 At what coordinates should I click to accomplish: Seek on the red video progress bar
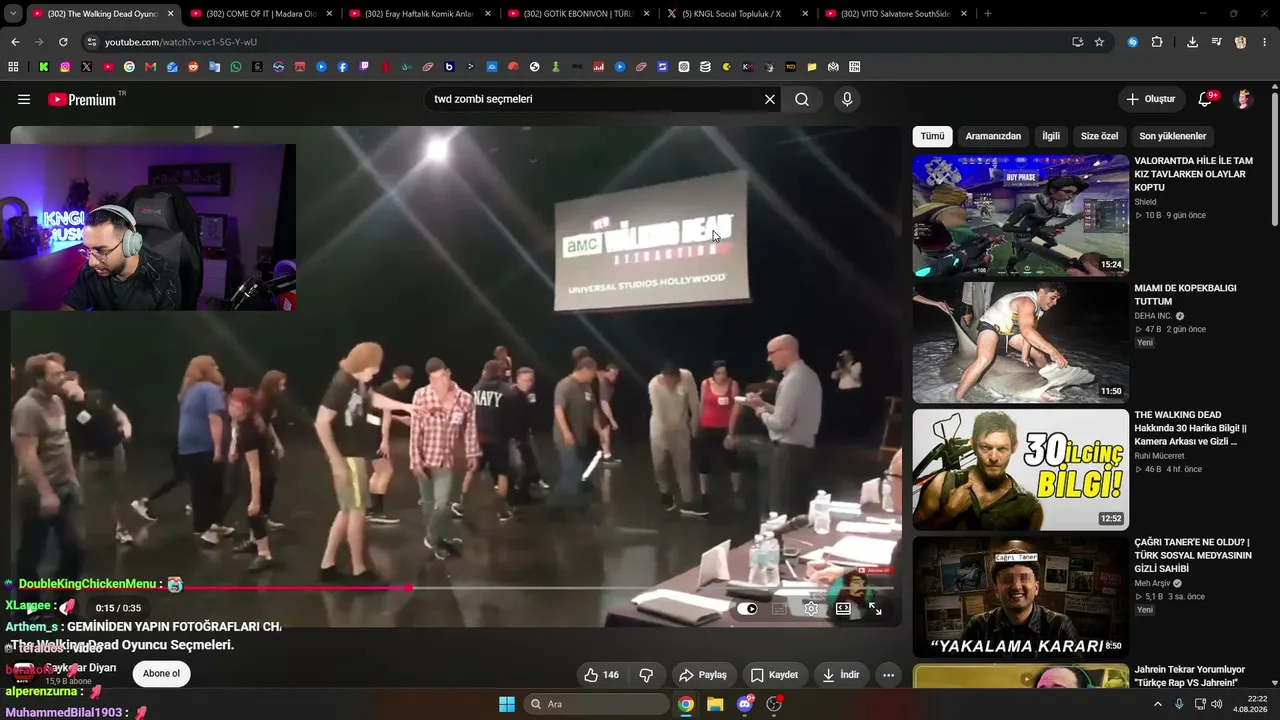[456, 588]
